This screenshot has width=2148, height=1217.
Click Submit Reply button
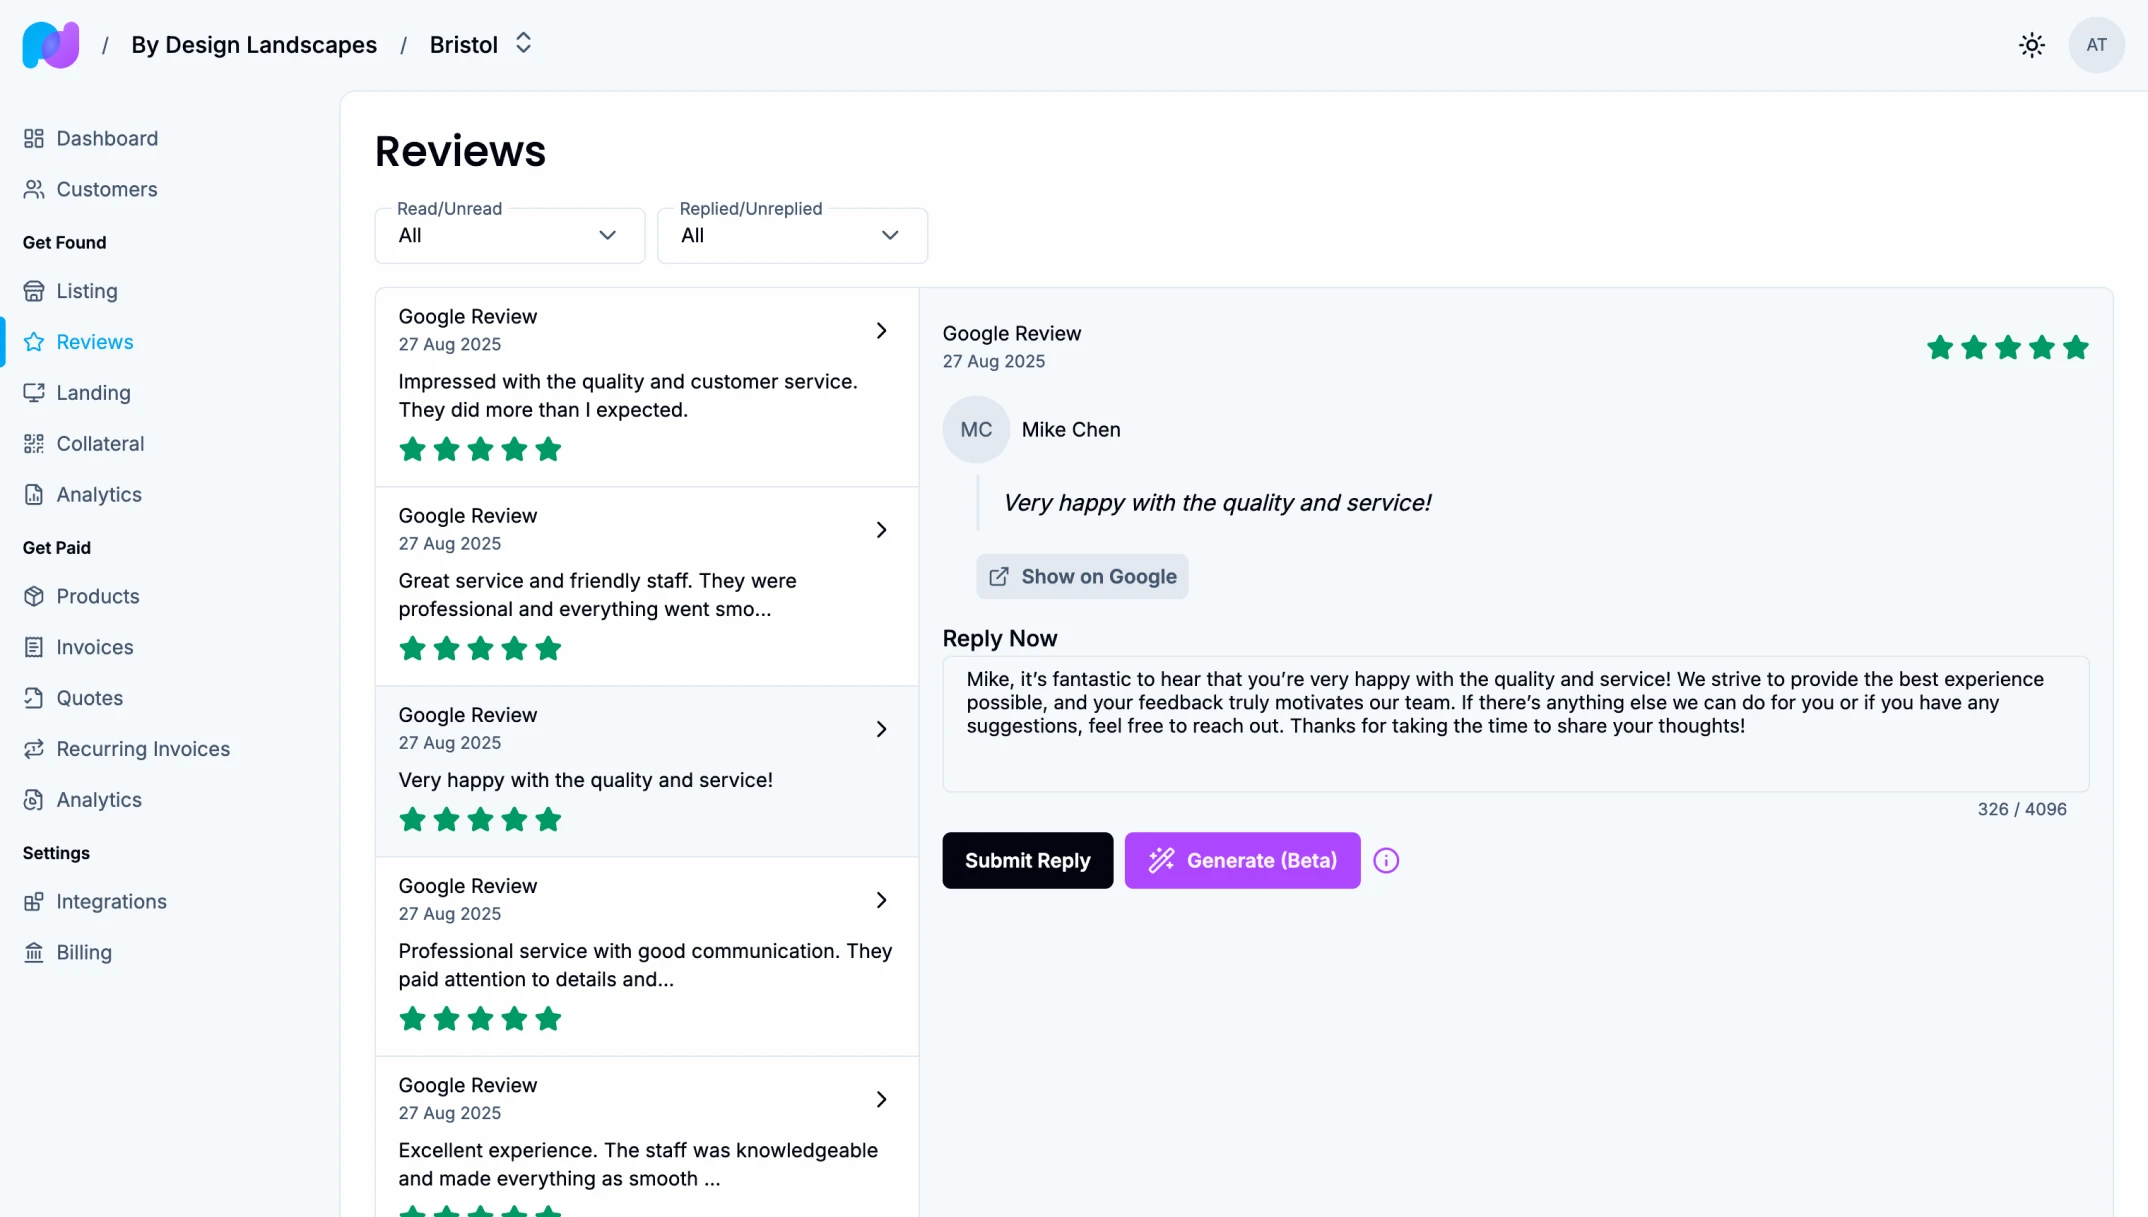pyautogui.click(x=1027, y=860)
